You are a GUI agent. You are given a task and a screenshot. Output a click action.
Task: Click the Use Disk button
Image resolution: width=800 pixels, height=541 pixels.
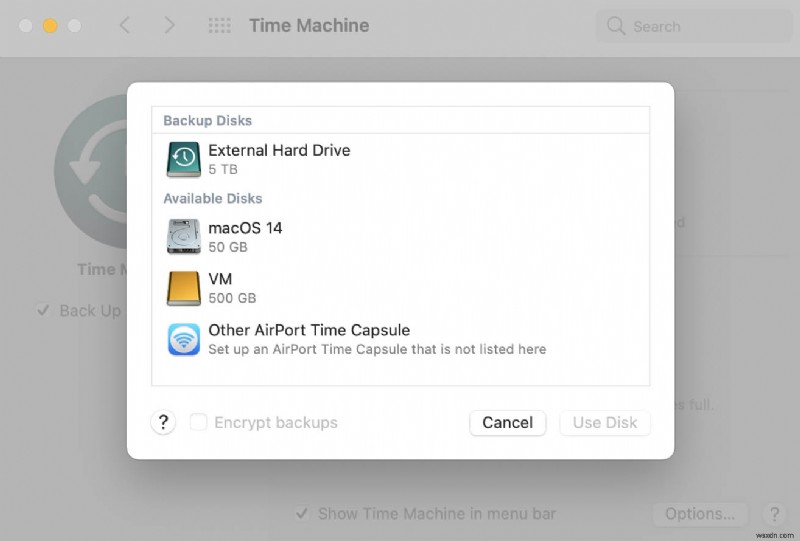point(605,423)
